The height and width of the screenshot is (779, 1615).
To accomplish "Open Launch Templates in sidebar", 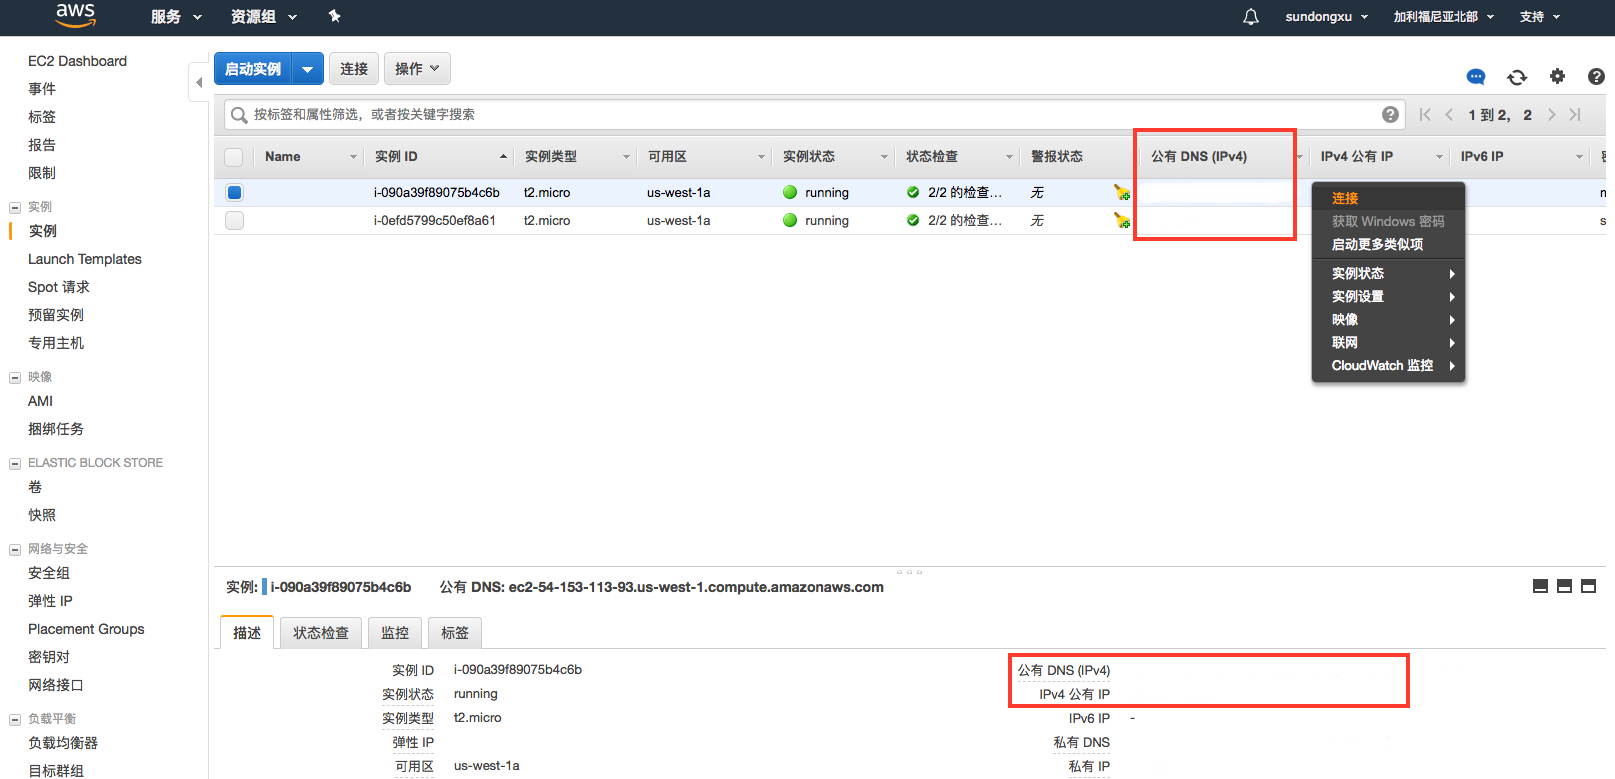I will [x=85, y=259].
